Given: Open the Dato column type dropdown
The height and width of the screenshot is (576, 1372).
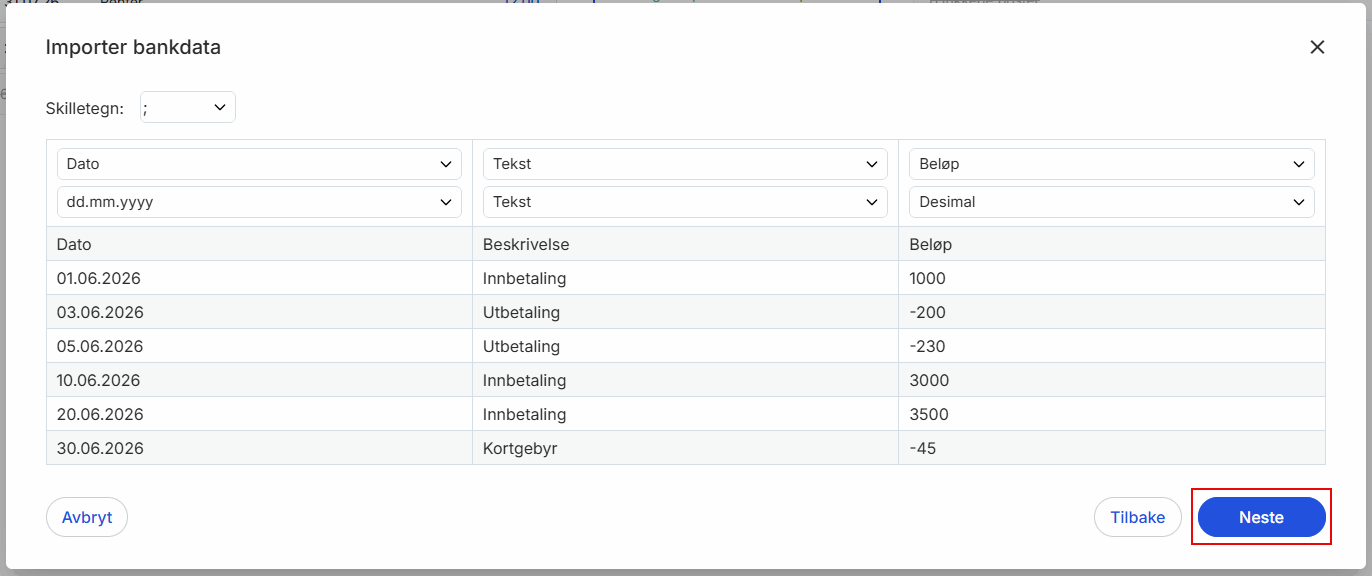Looking at the screenshot, I should coord(259,164).
